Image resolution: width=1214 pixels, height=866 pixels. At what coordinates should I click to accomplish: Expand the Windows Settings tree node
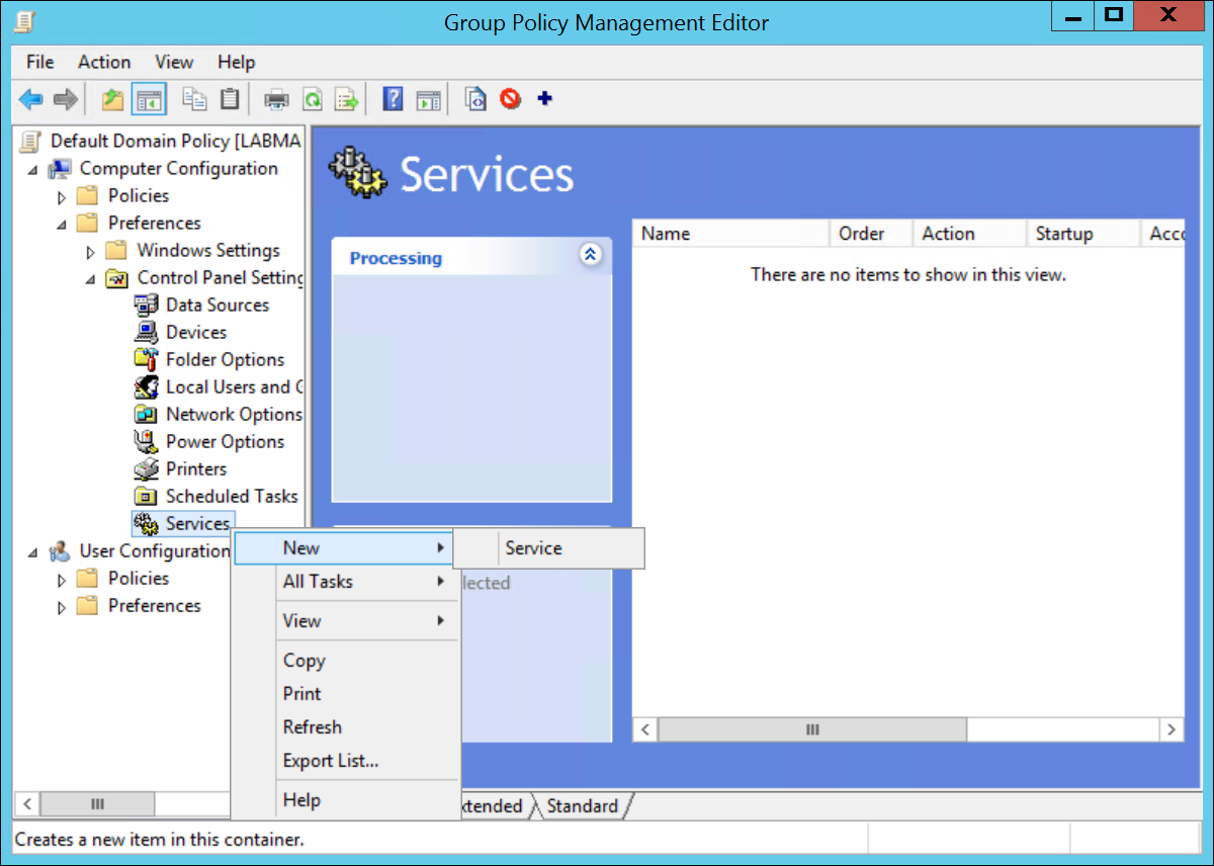pyautogui.click(x=91, y=251)
